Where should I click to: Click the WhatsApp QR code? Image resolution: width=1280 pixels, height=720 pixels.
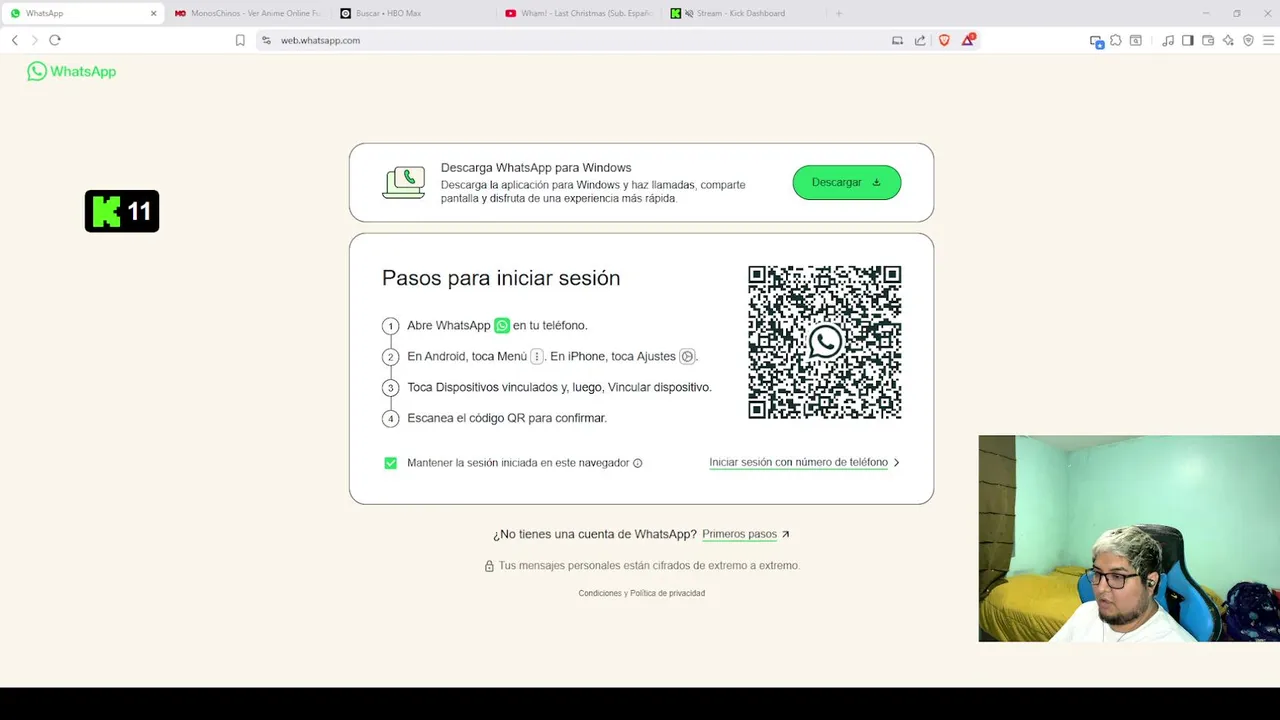825,342
